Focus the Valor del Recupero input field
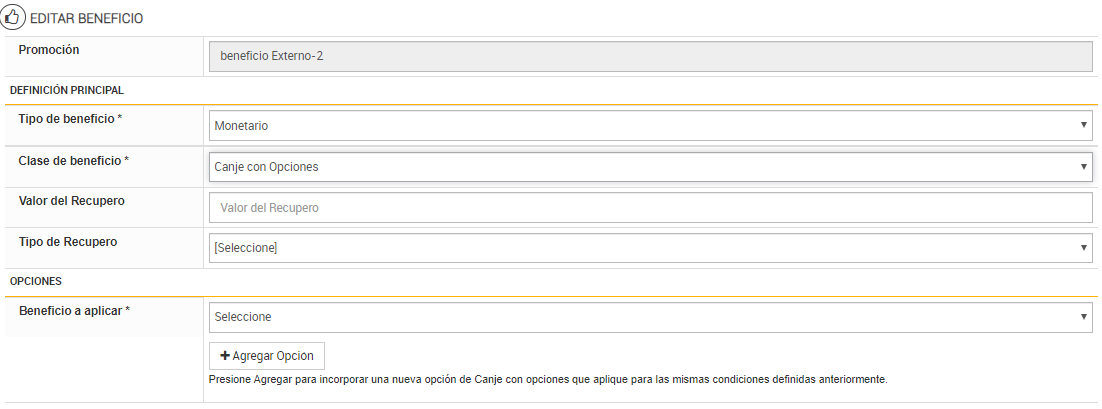This screenshot has width=1102, height=409. tap(650, 208)
